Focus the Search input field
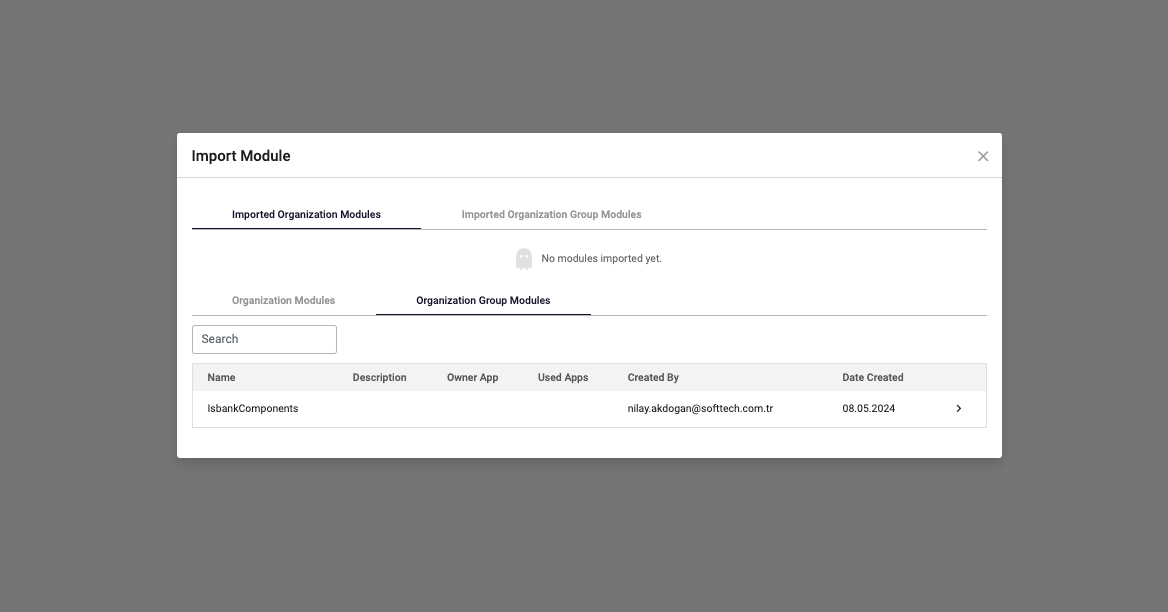The height and width of the screenshot is (612, 1168). pos(264,339)
